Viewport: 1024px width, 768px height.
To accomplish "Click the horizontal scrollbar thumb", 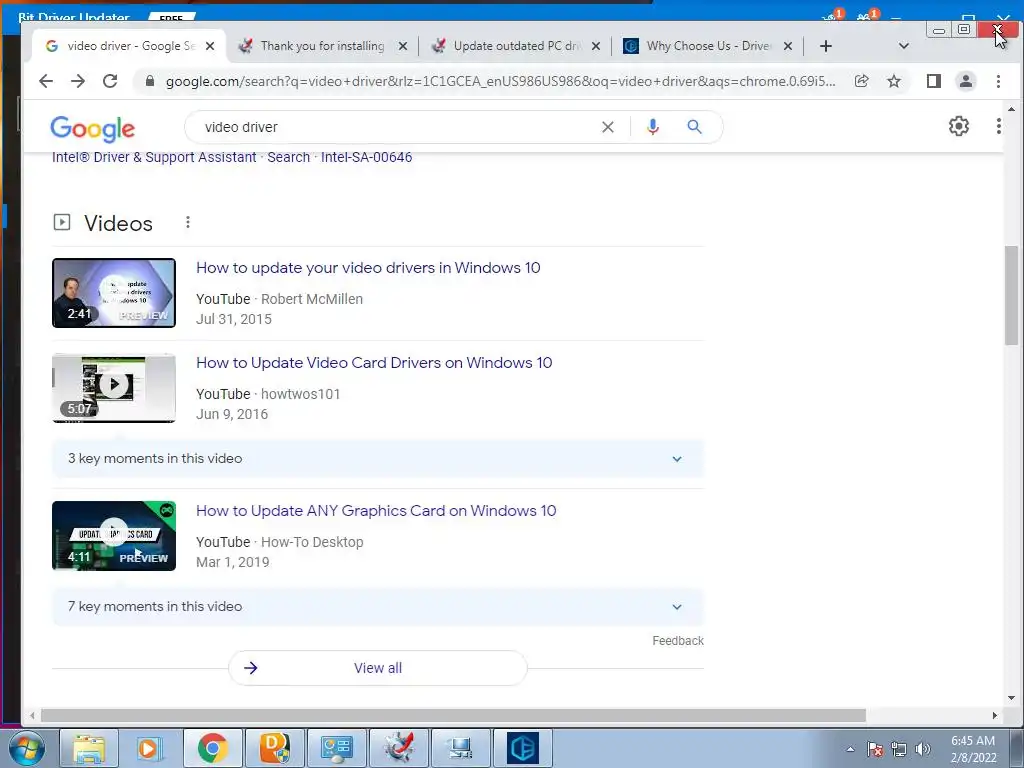I will 453,716.
